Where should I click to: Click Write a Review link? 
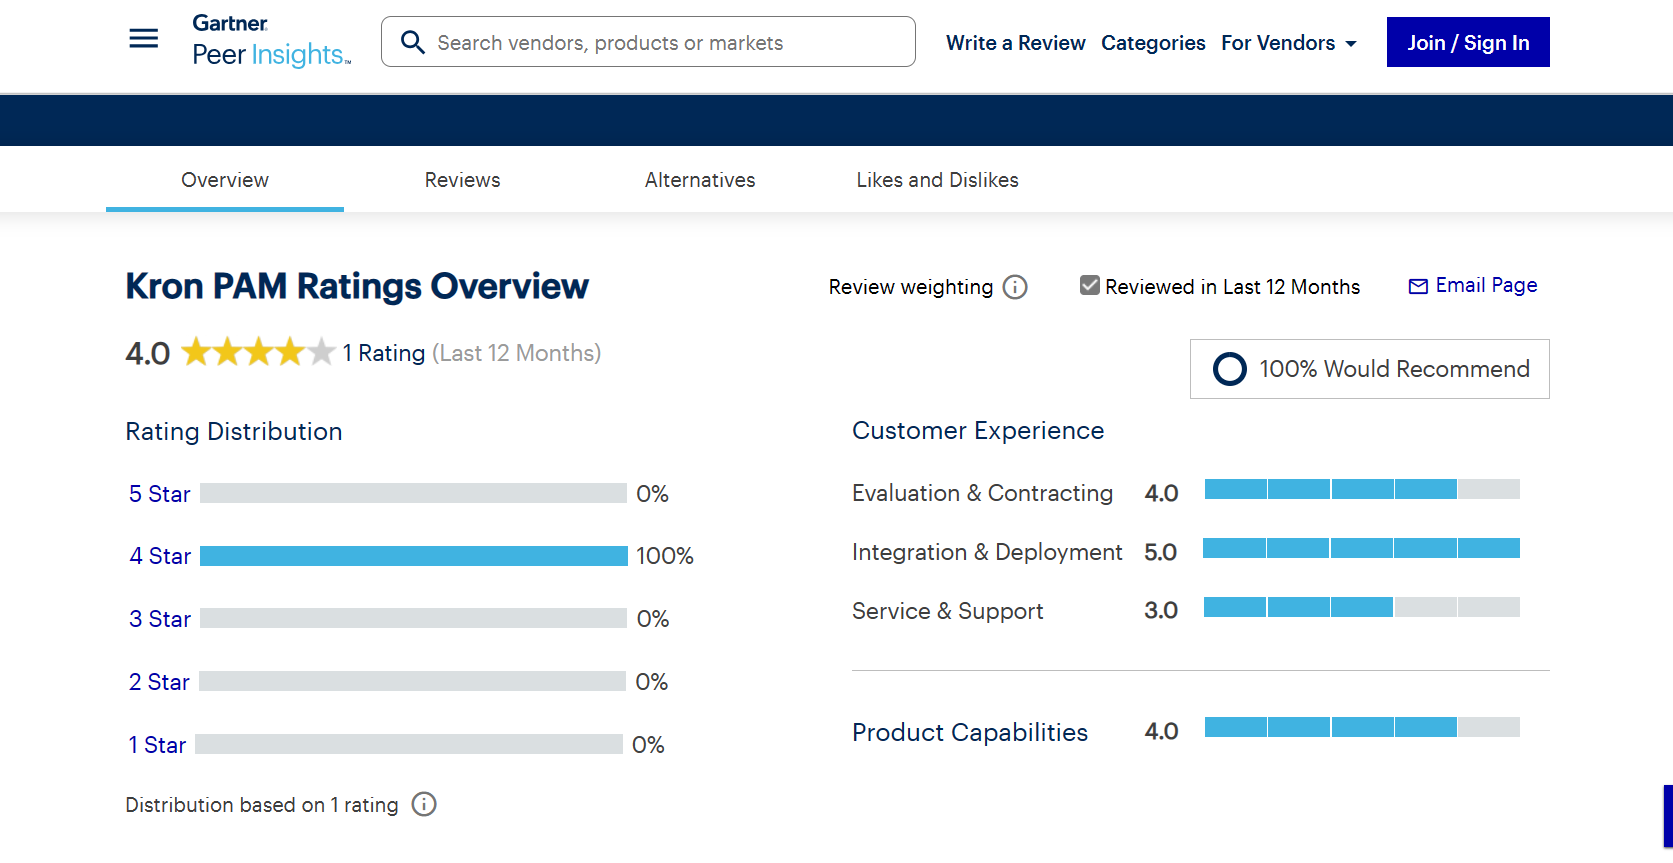point(1015,43)
